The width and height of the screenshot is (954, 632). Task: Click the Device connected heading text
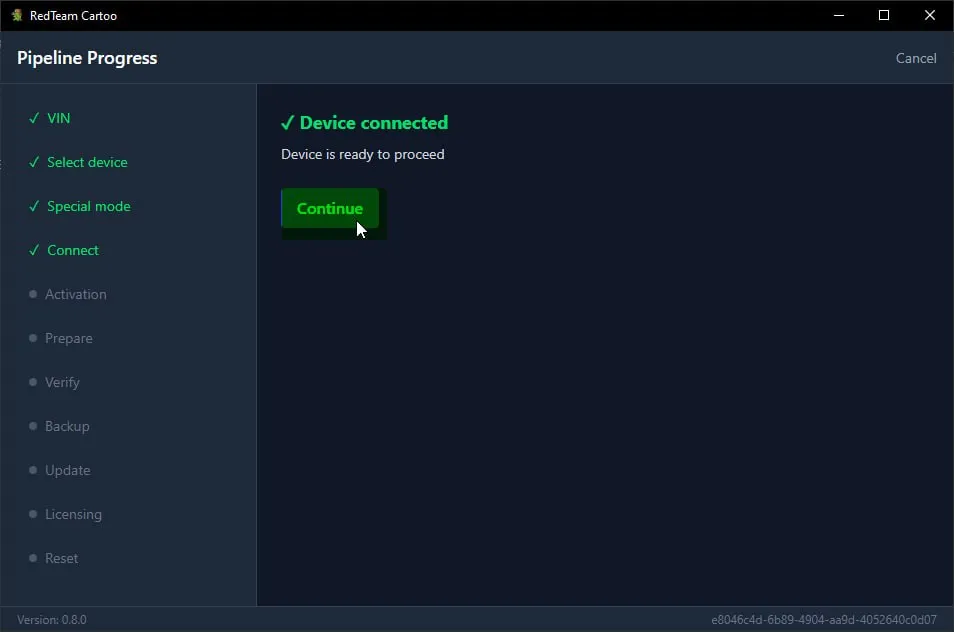pos(374,123)
